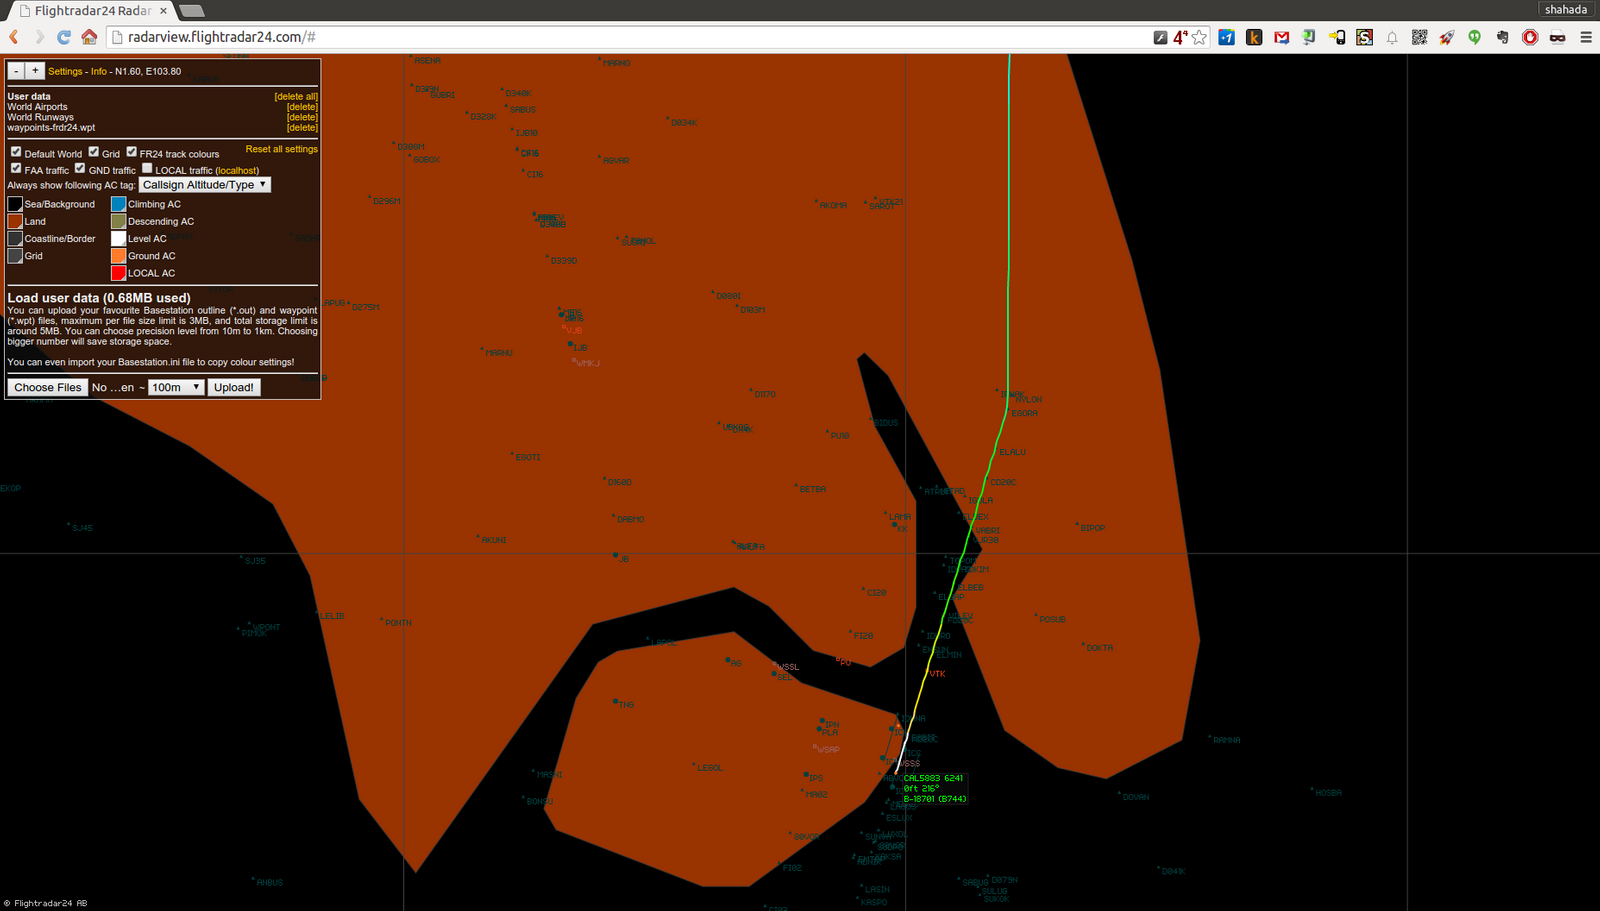This screenshot has height=911, width=1600.
Task: Open the Settings link in panel header
Action: [65, 71]
